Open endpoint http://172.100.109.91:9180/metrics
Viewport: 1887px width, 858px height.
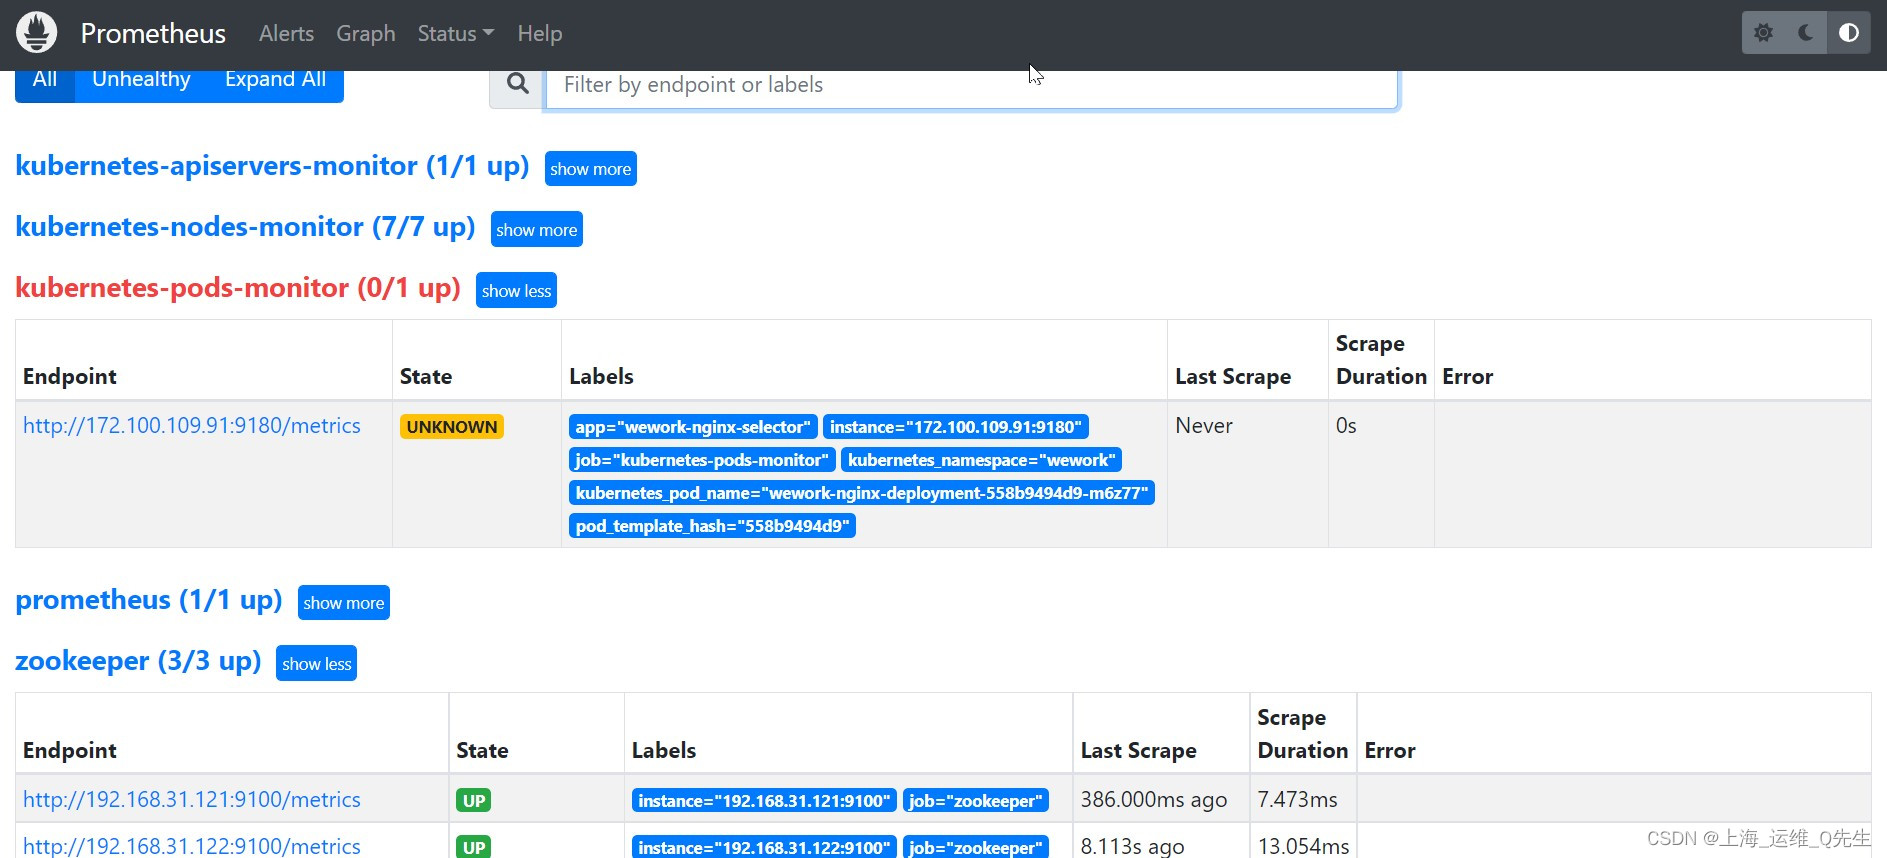pyautogui.click(x=191, y=425)
